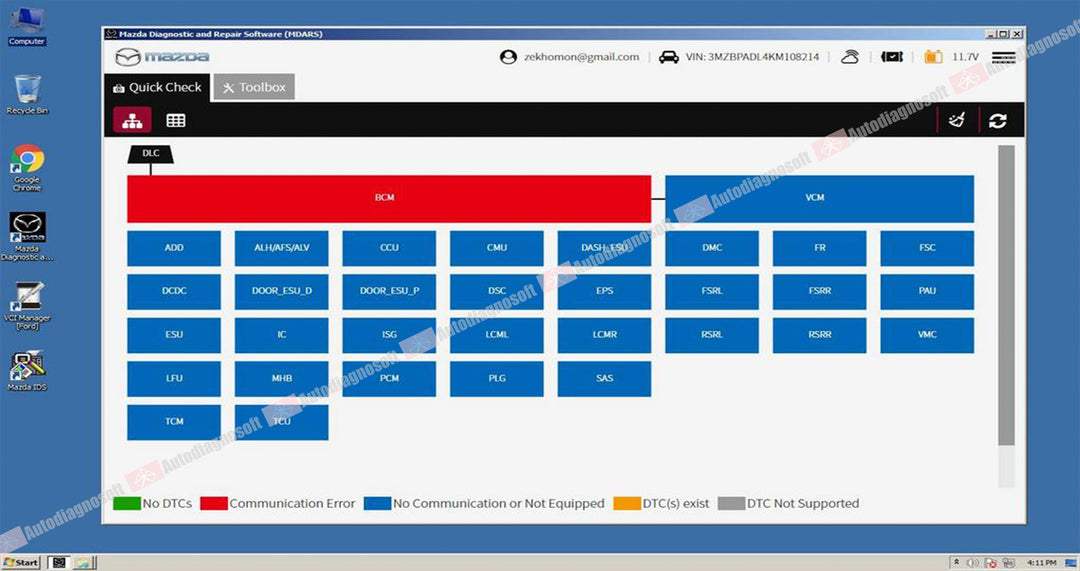Select the RSRR module

click(x=820, y=335)
